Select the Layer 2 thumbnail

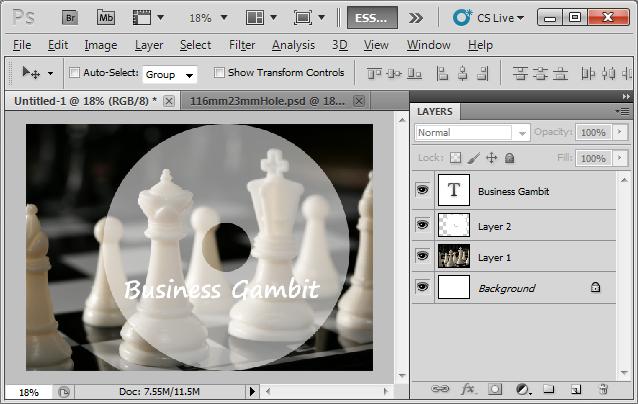pos(453,225)
